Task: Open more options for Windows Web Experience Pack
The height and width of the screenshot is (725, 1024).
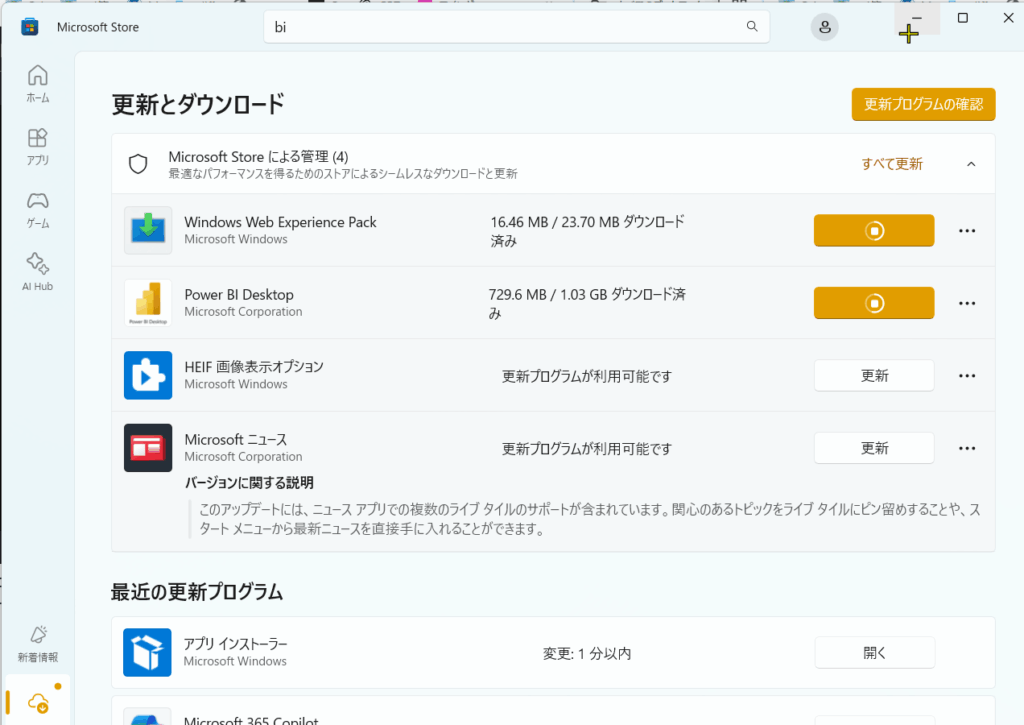Action: pos(967,231)
